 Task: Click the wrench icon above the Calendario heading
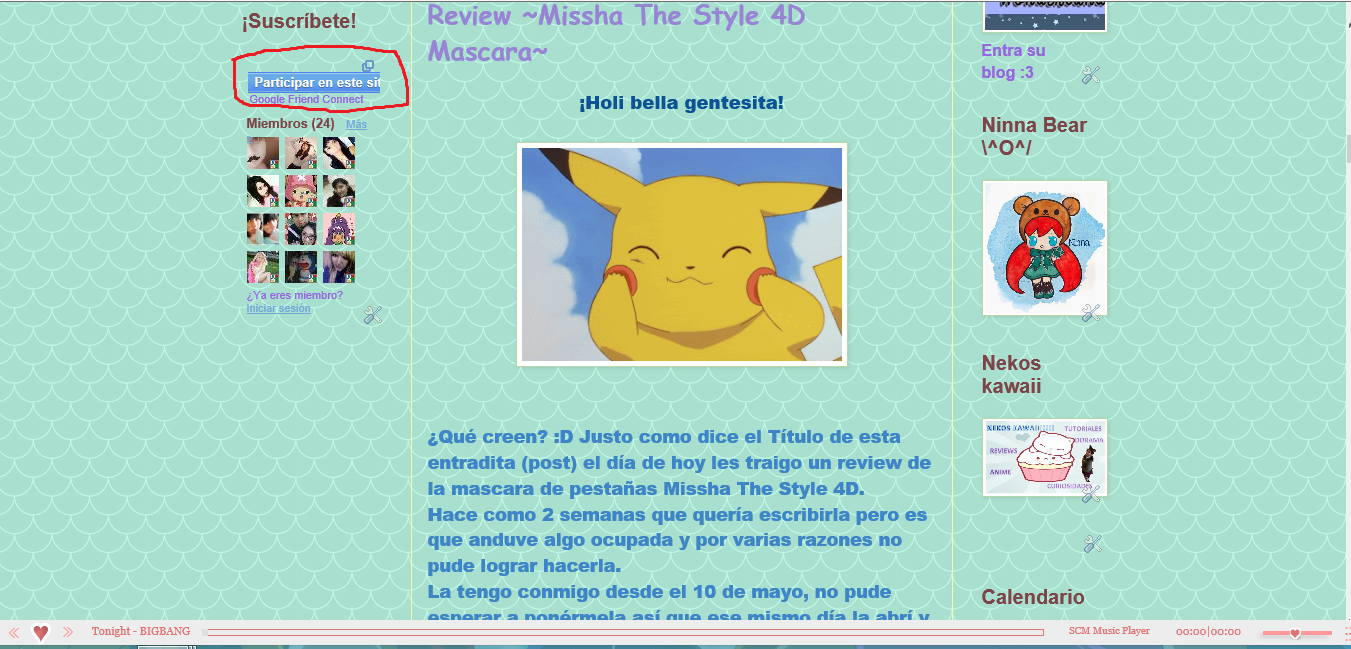(1092, 544)
